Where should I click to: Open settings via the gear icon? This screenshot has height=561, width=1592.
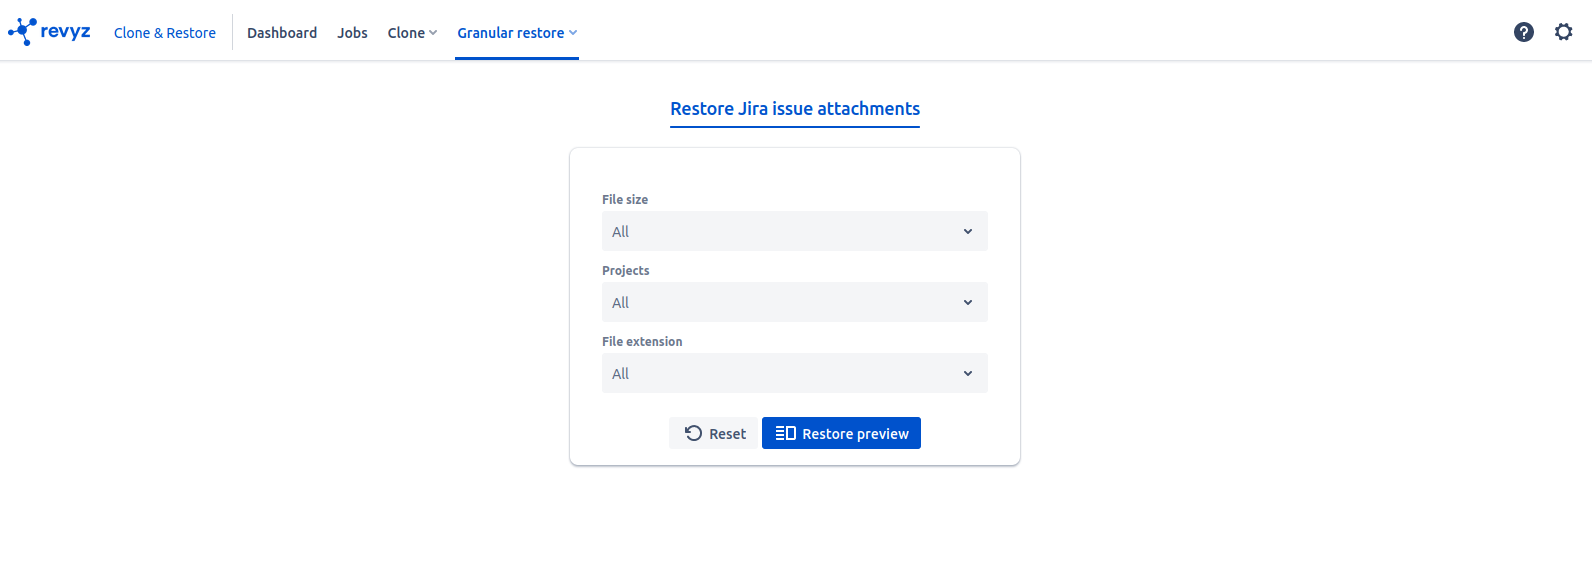(x=1563, y=32)
